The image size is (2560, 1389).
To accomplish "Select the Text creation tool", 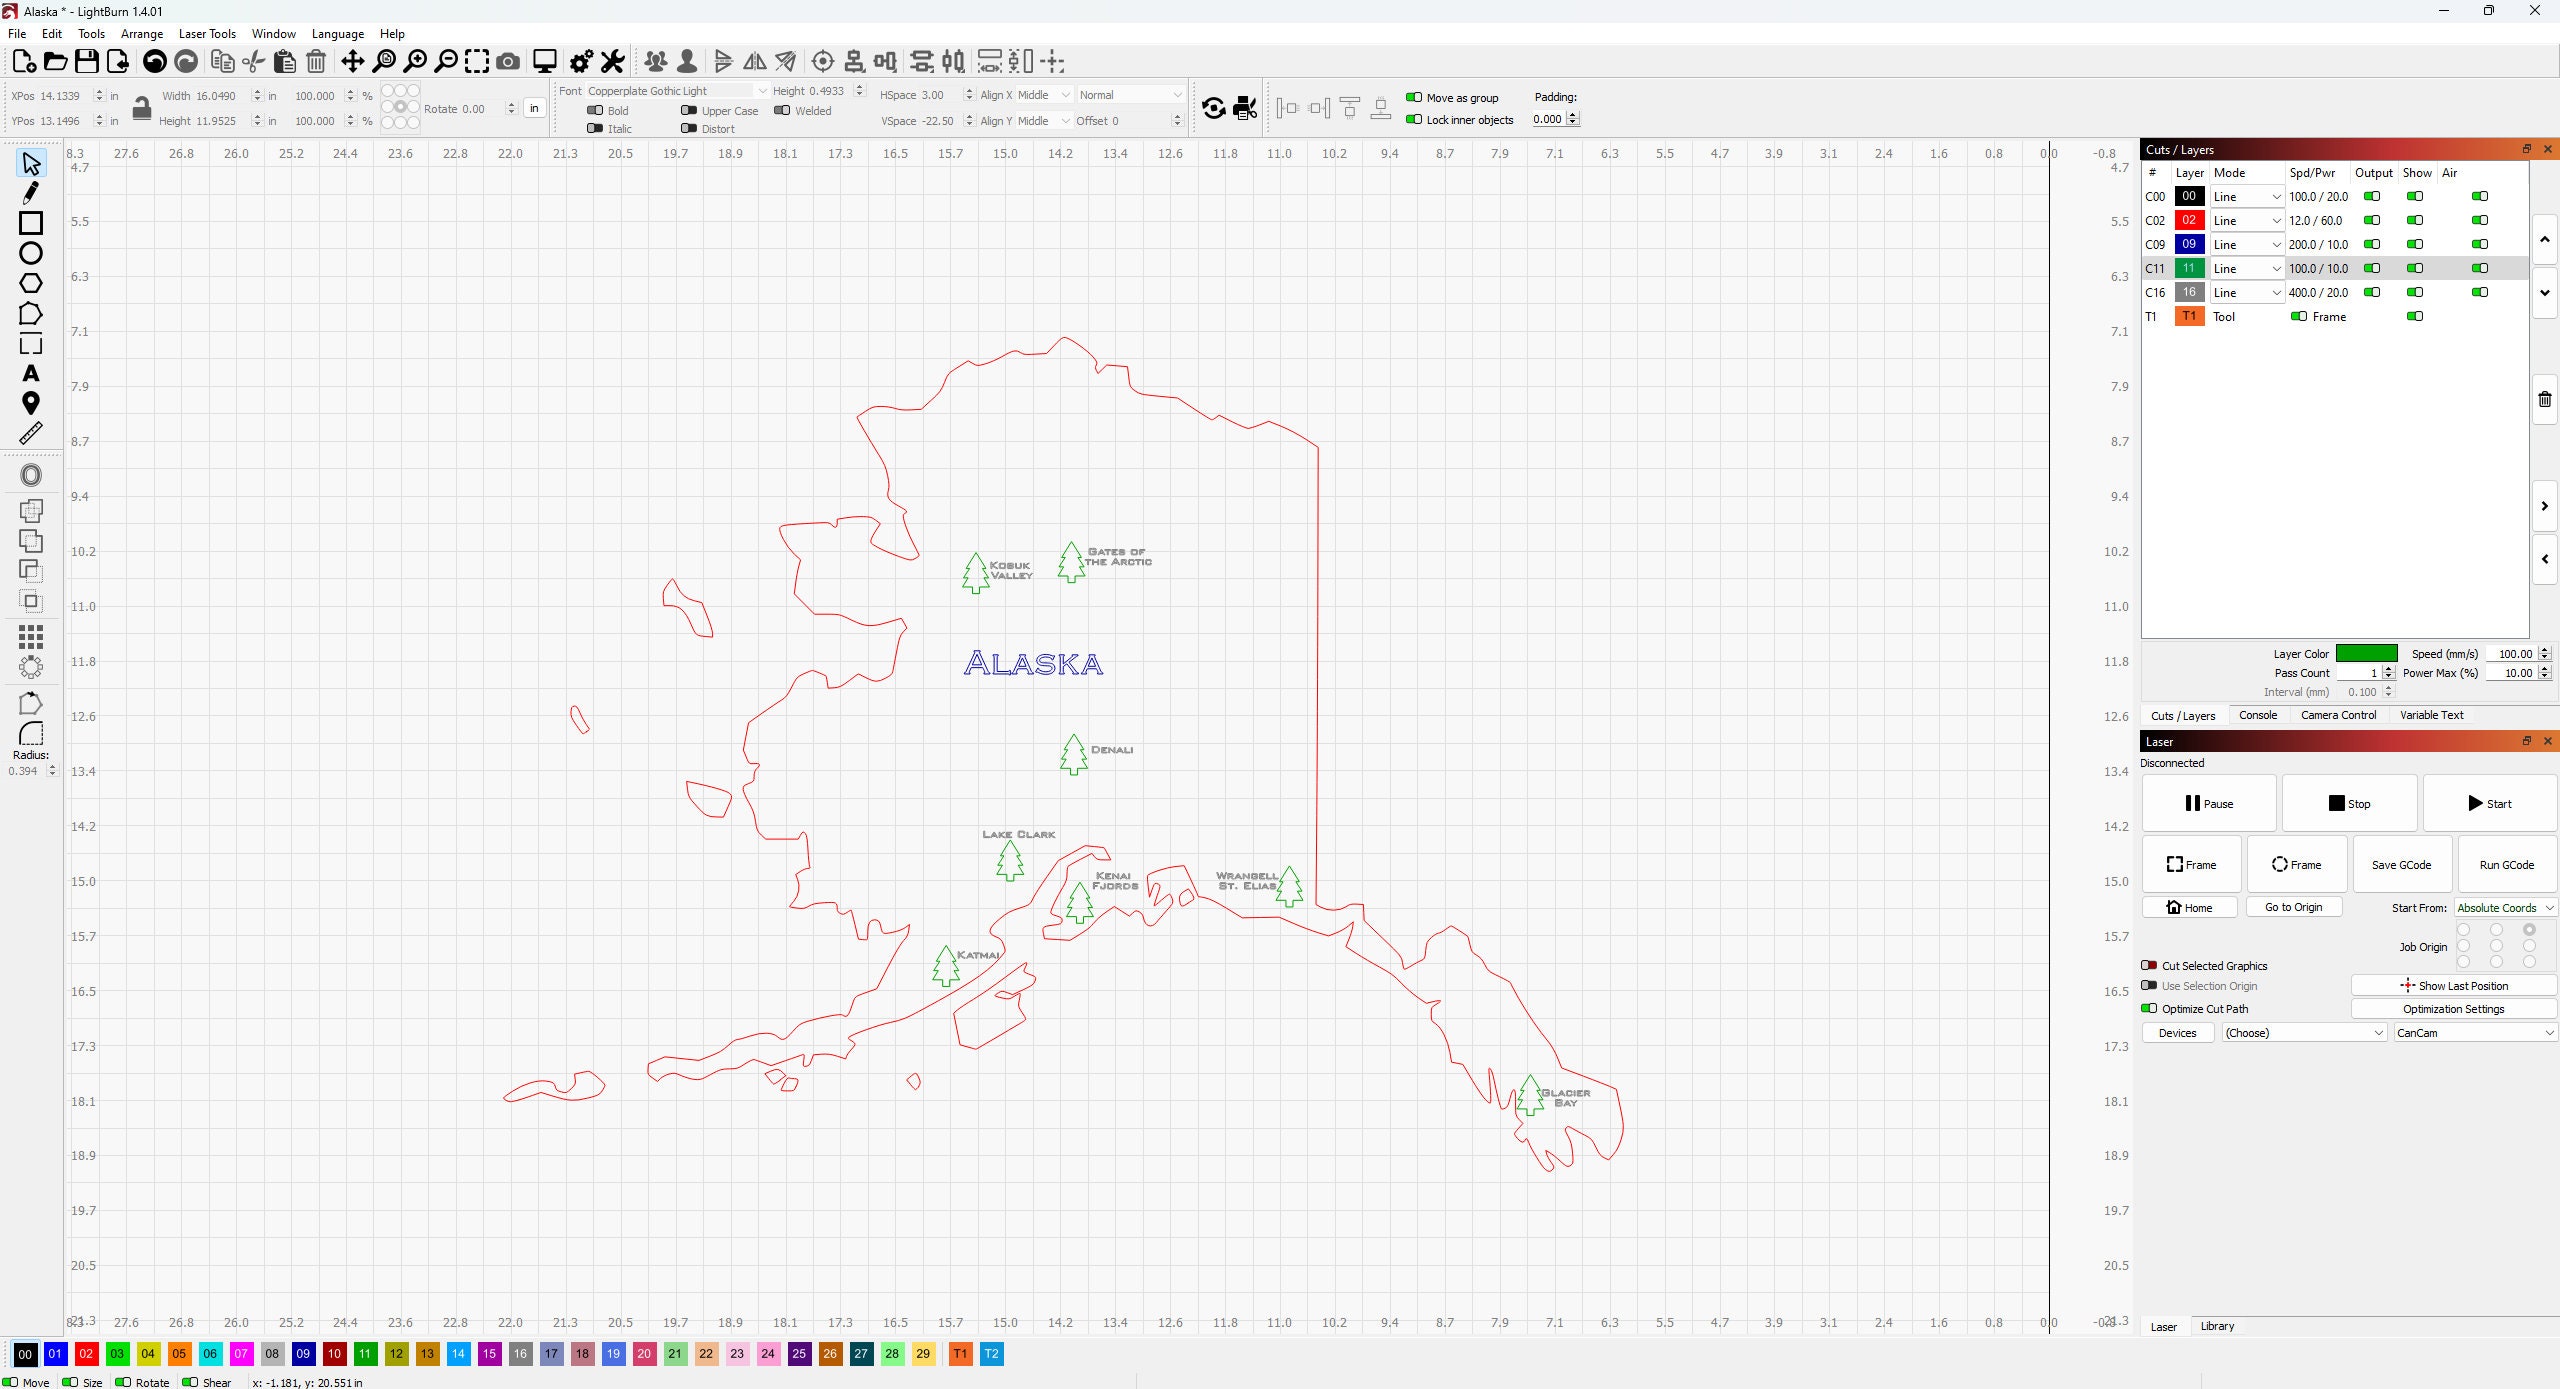I will point(31,373).
